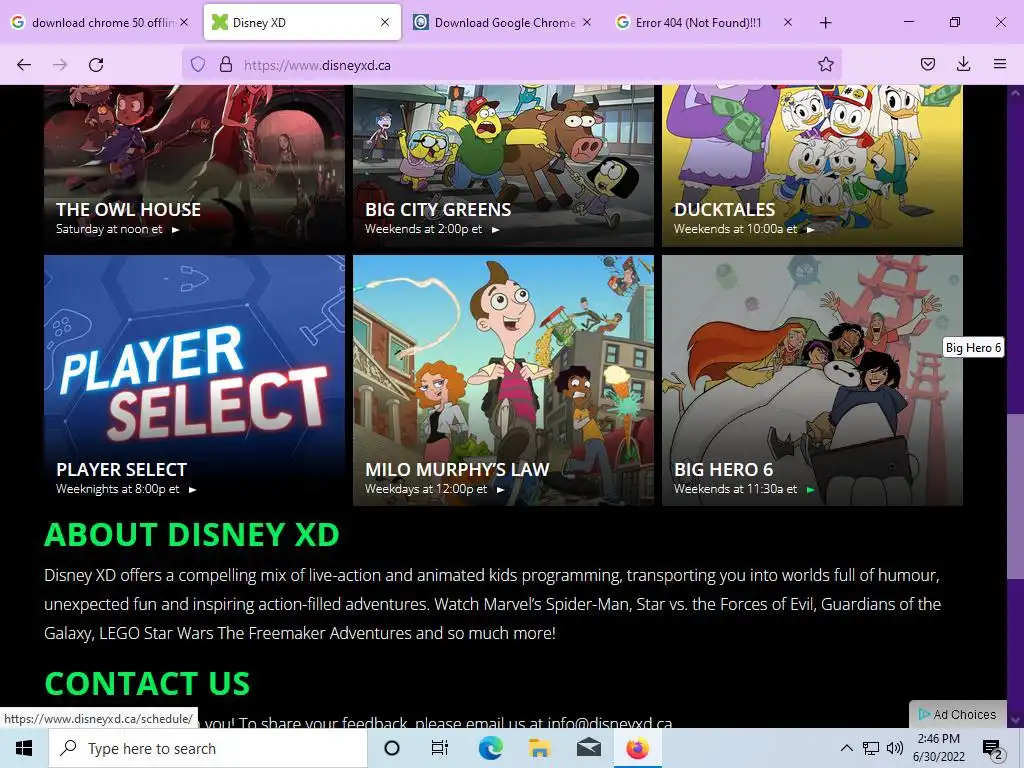Click the Firefox taskbar icon

637,748
